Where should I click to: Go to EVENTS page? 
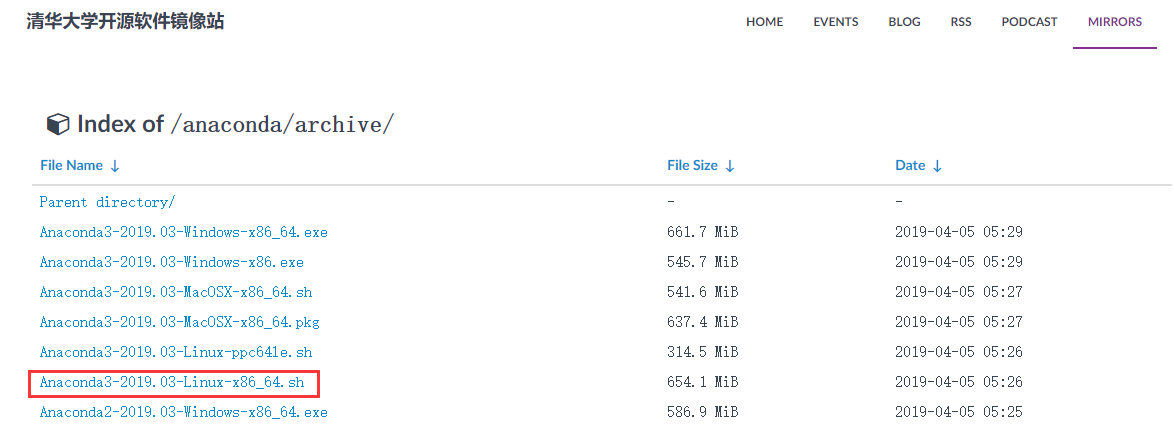tap(836, 22)
